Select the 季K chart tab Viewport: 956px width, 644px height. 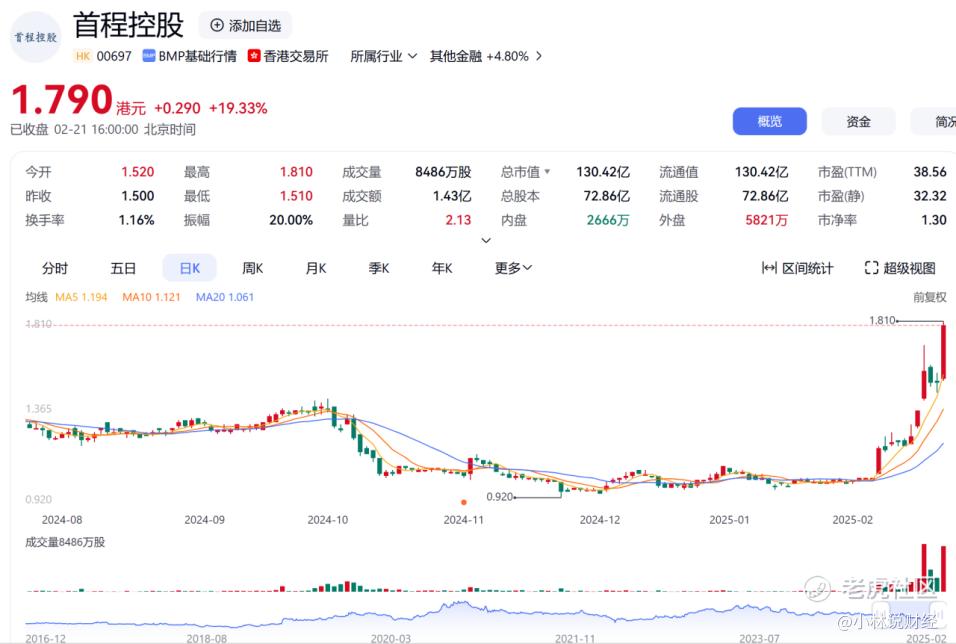pos(379,268)
